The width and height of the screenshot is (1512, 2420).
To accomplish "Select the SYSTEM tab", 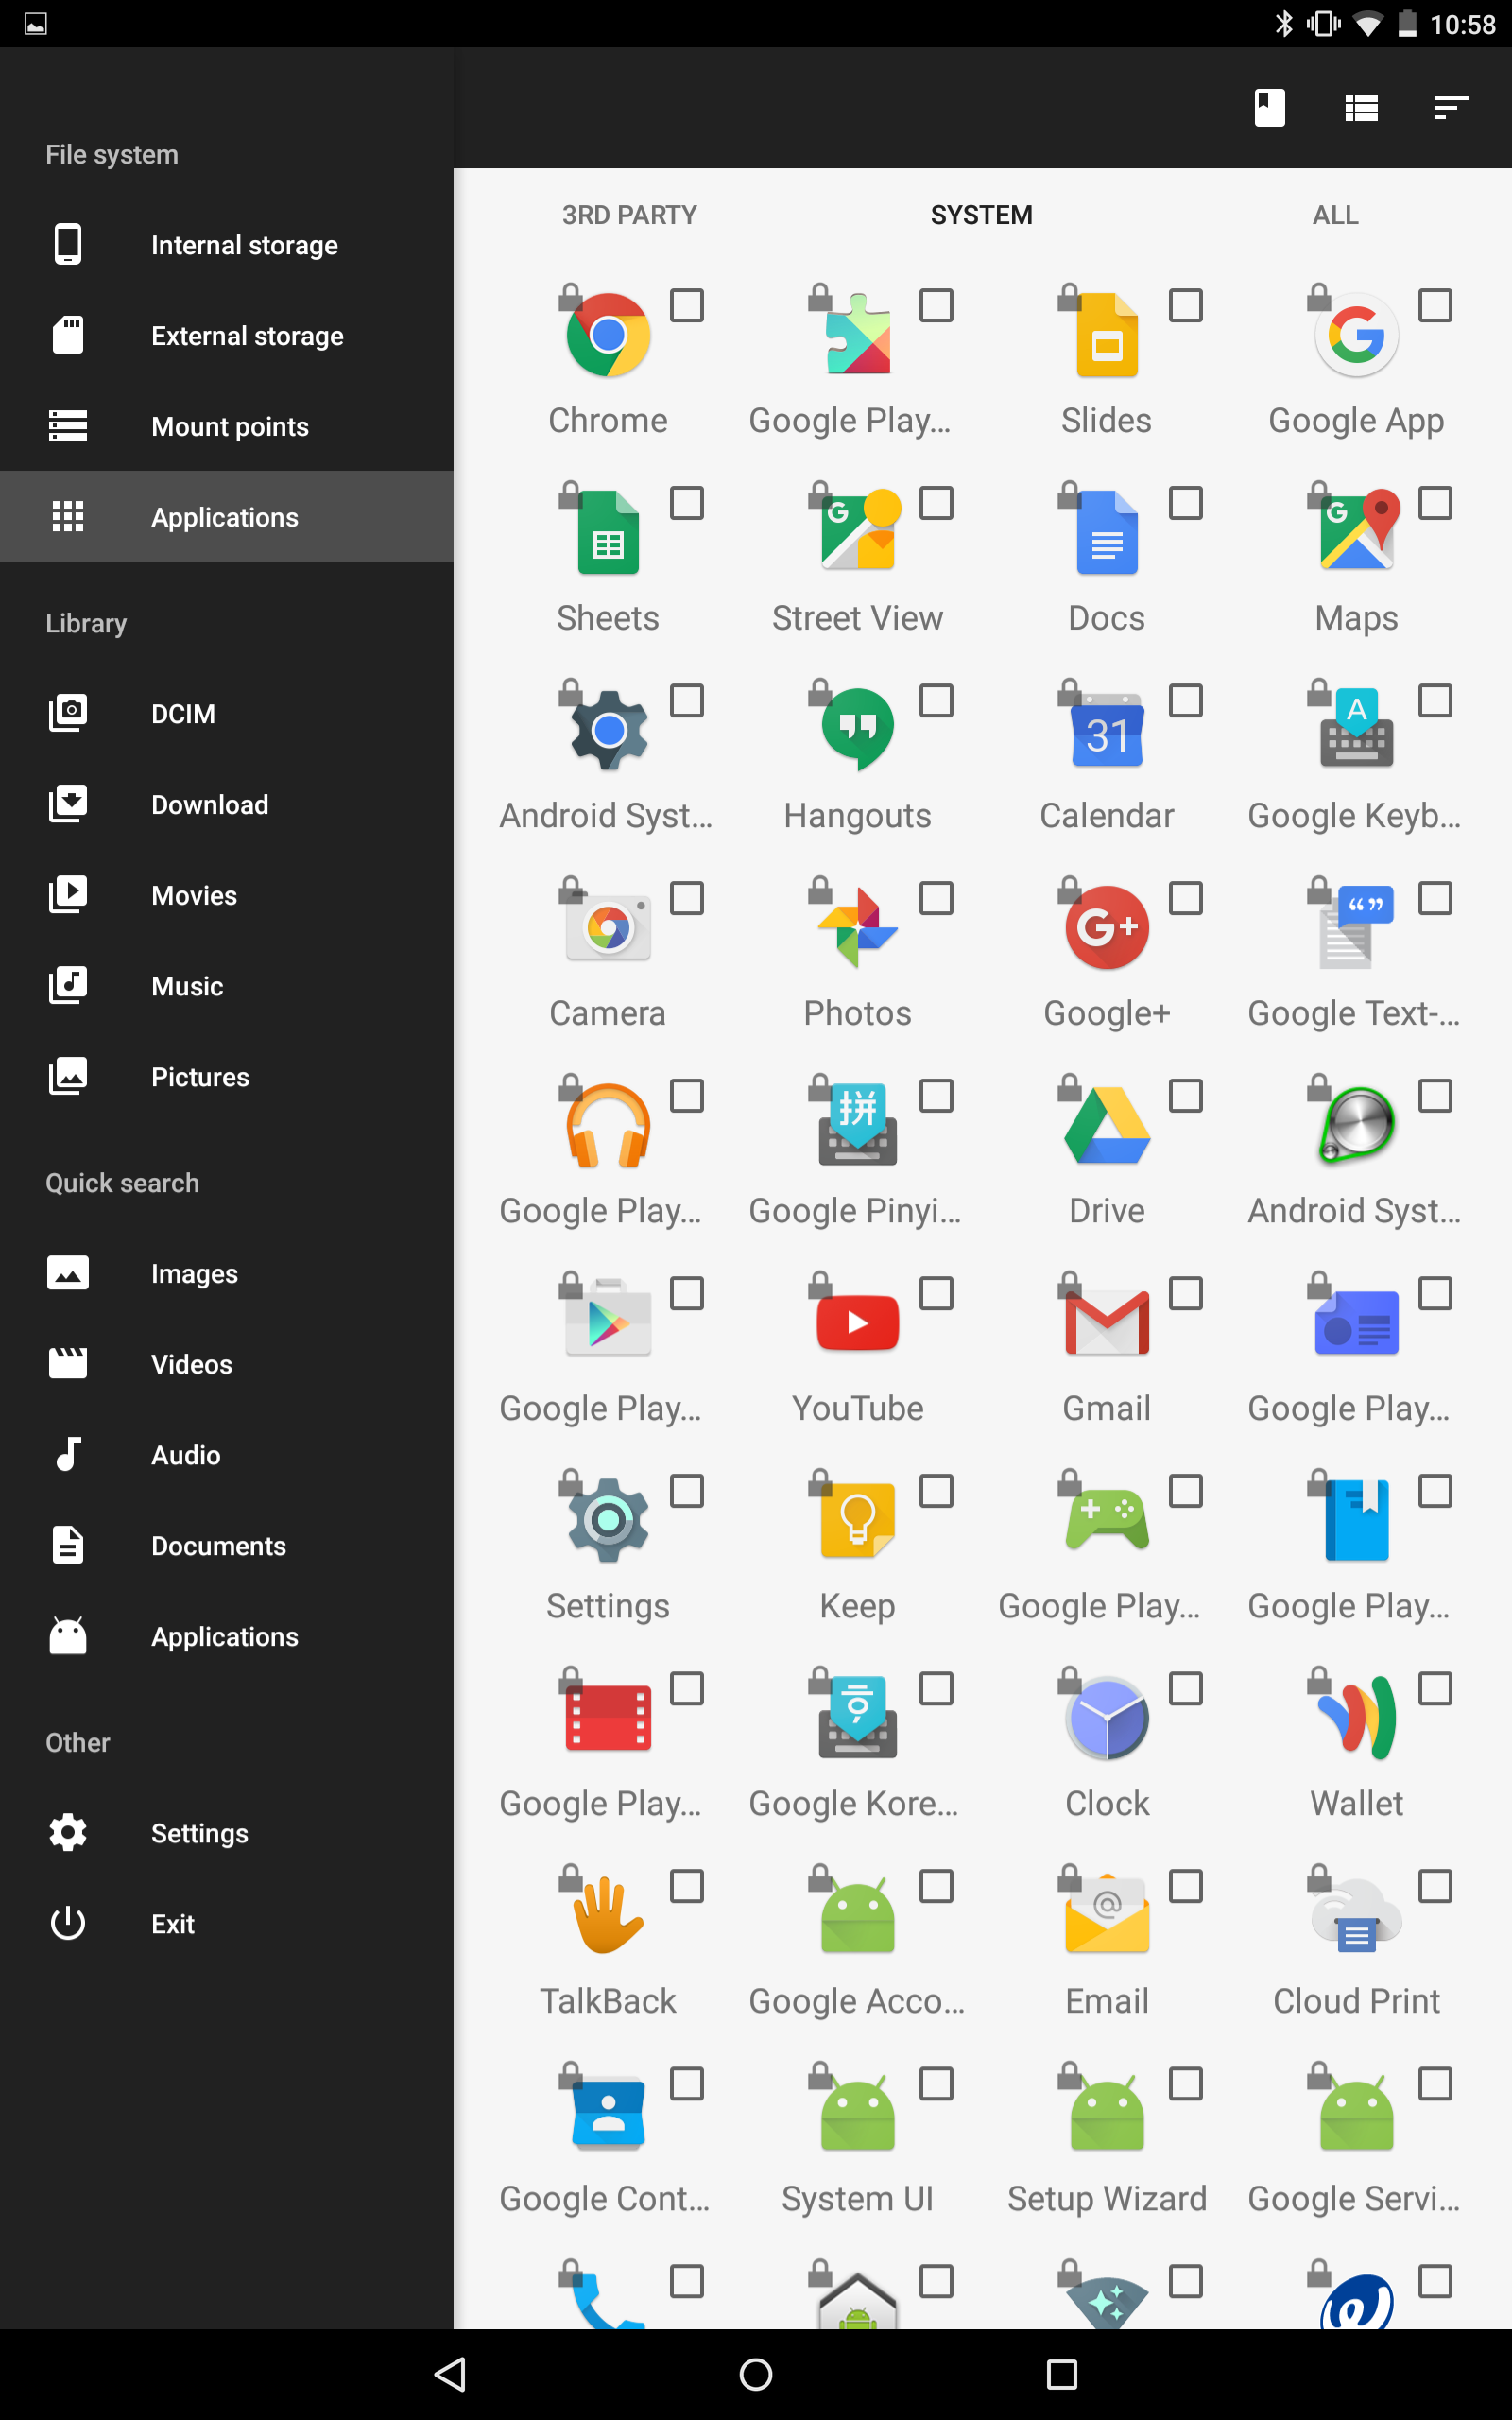I will [981, 215].
